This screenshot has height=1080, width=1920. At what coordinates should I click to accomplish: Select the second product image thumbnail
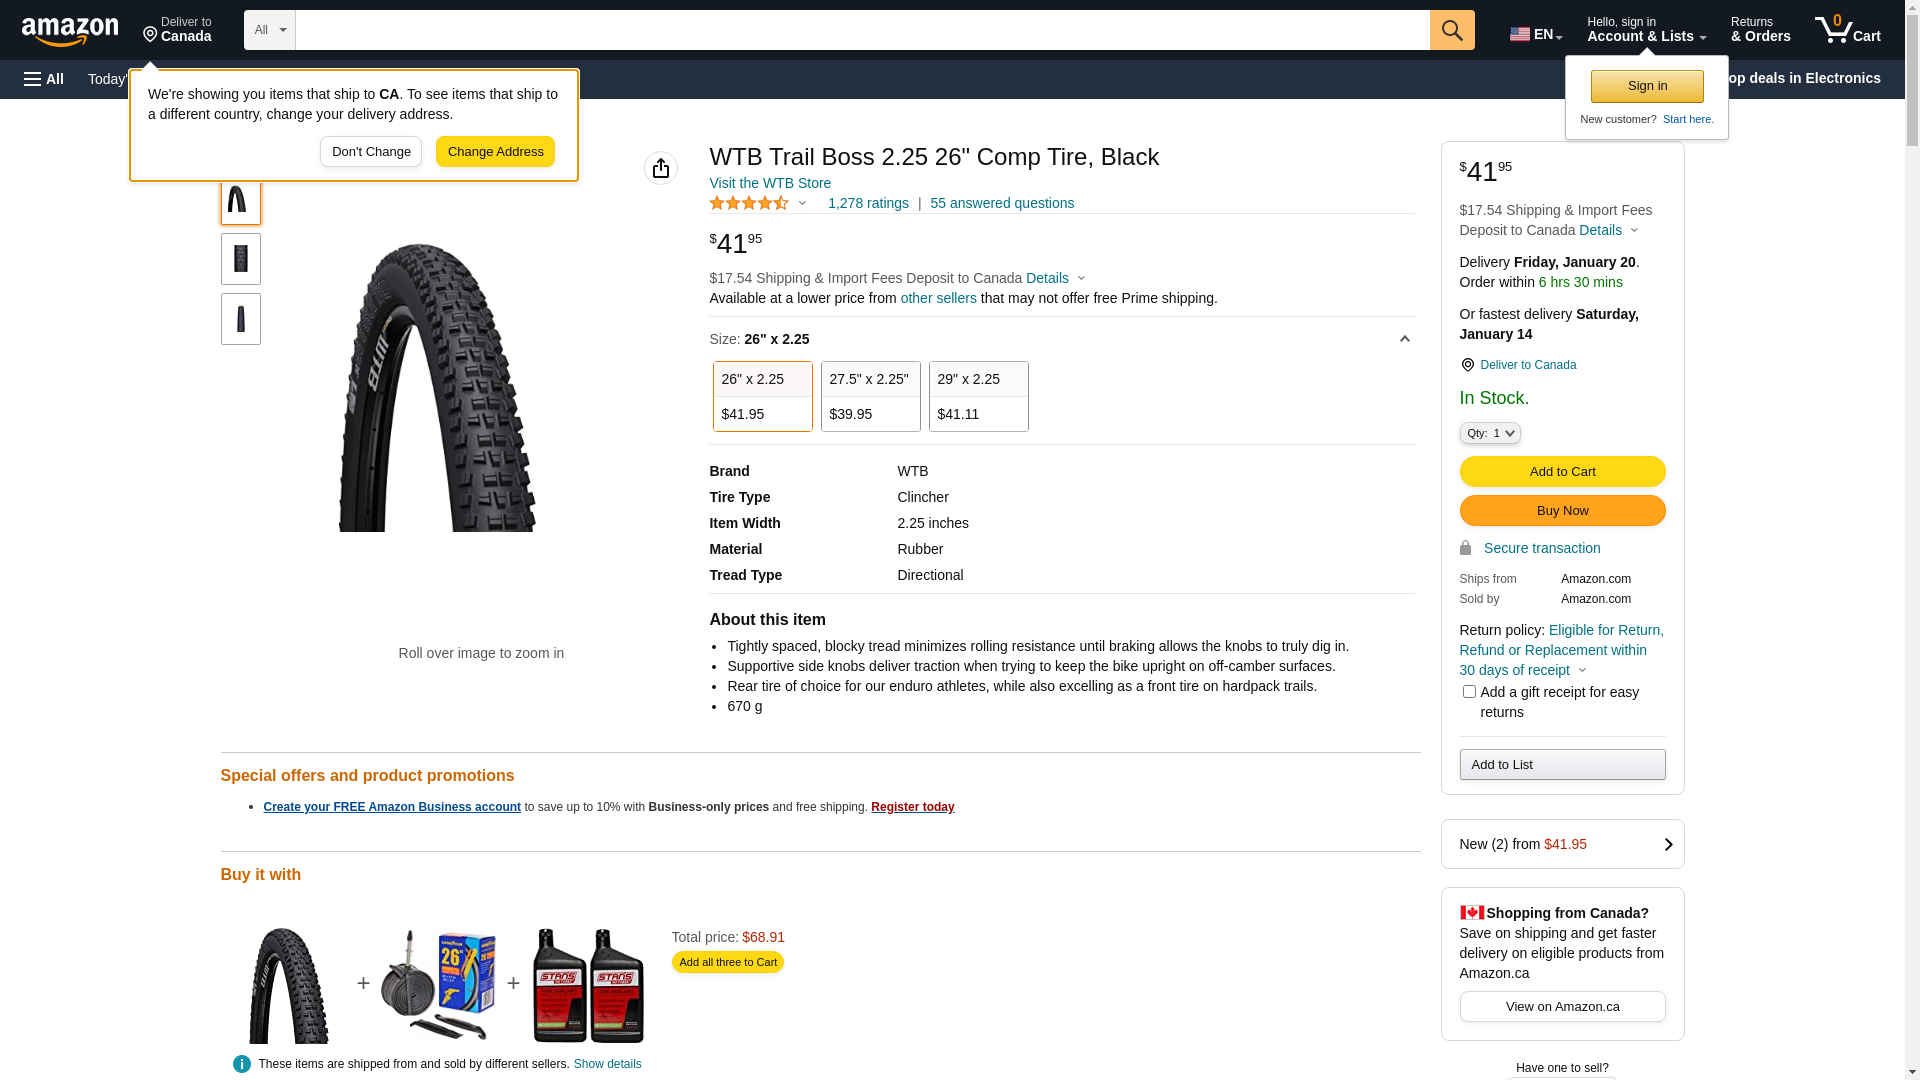241,259
